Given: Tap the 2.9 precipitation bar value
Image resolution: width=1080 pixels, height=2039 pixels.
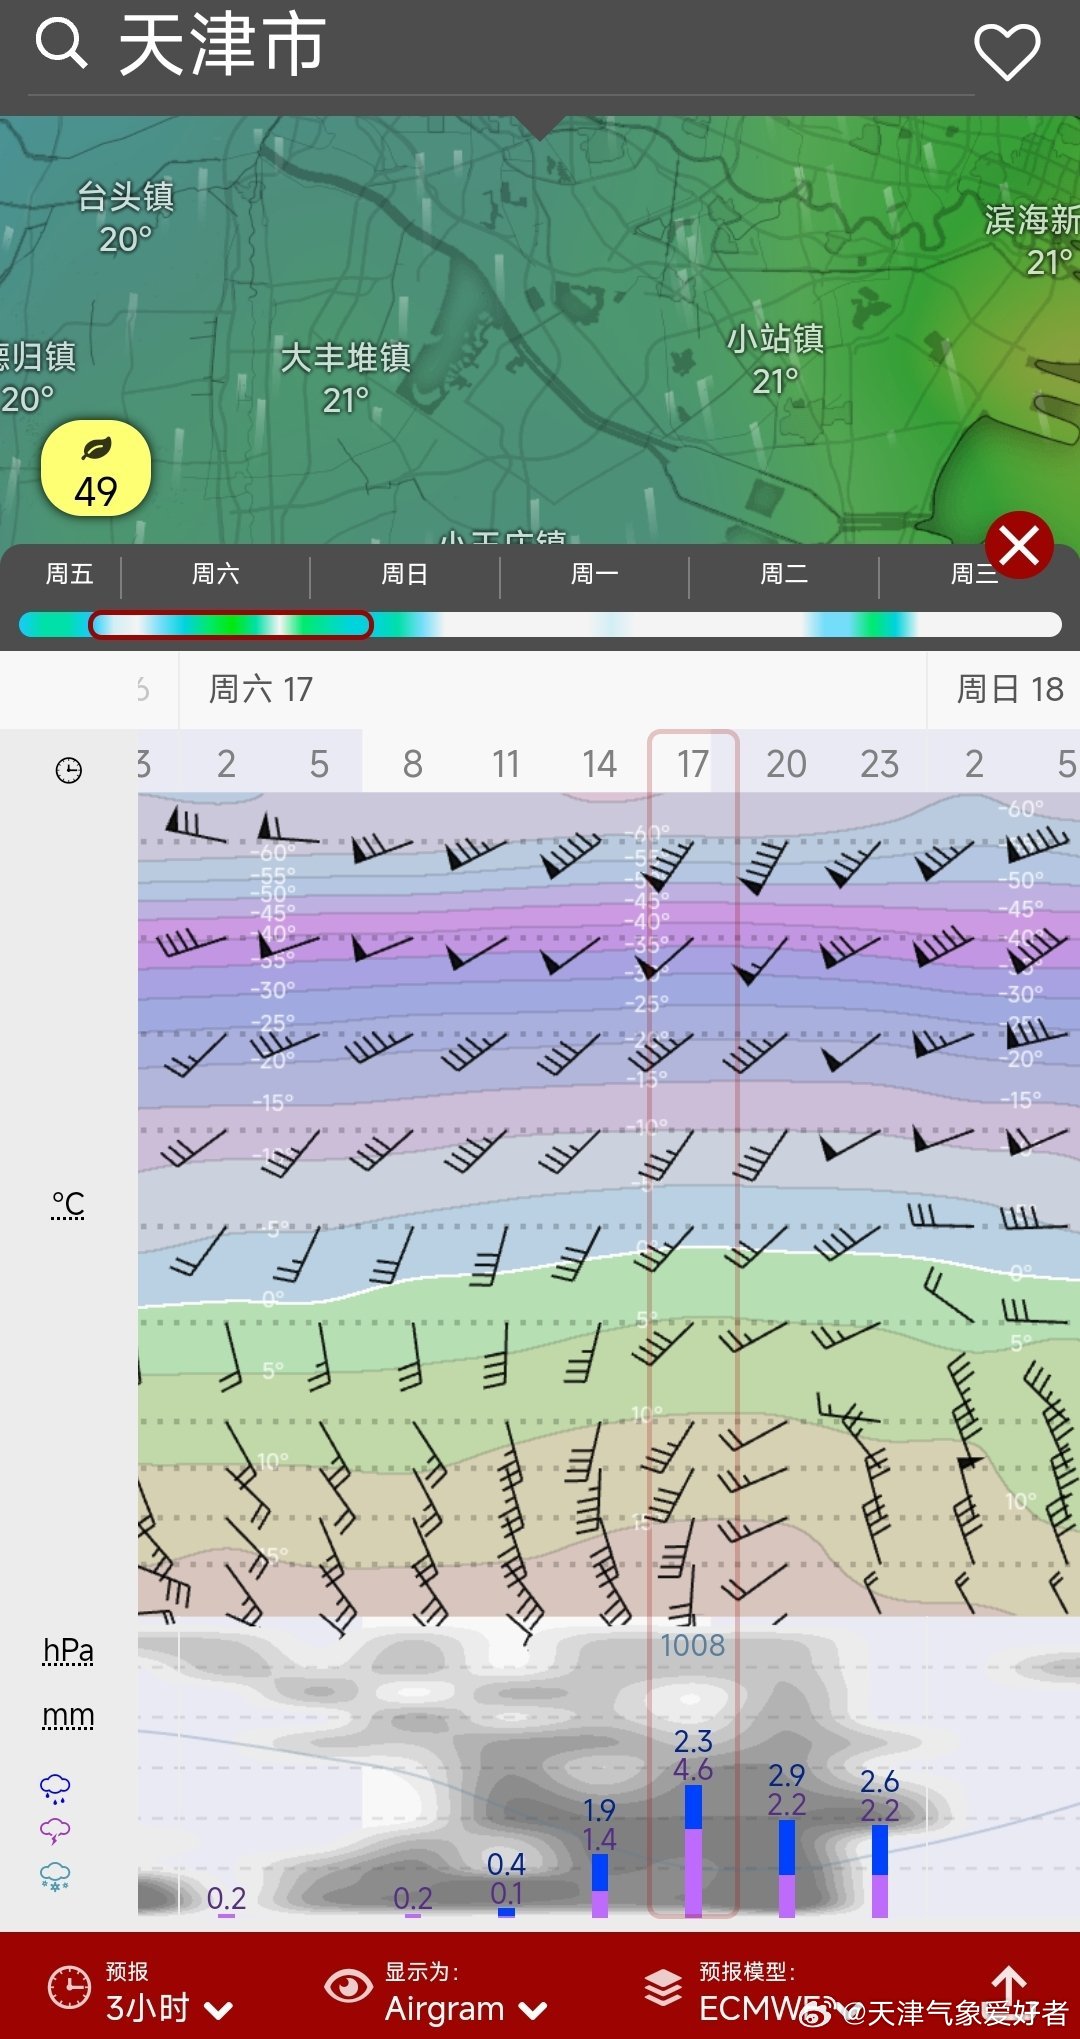Looking at the screenshot, I should click(x=786, y=1776).
